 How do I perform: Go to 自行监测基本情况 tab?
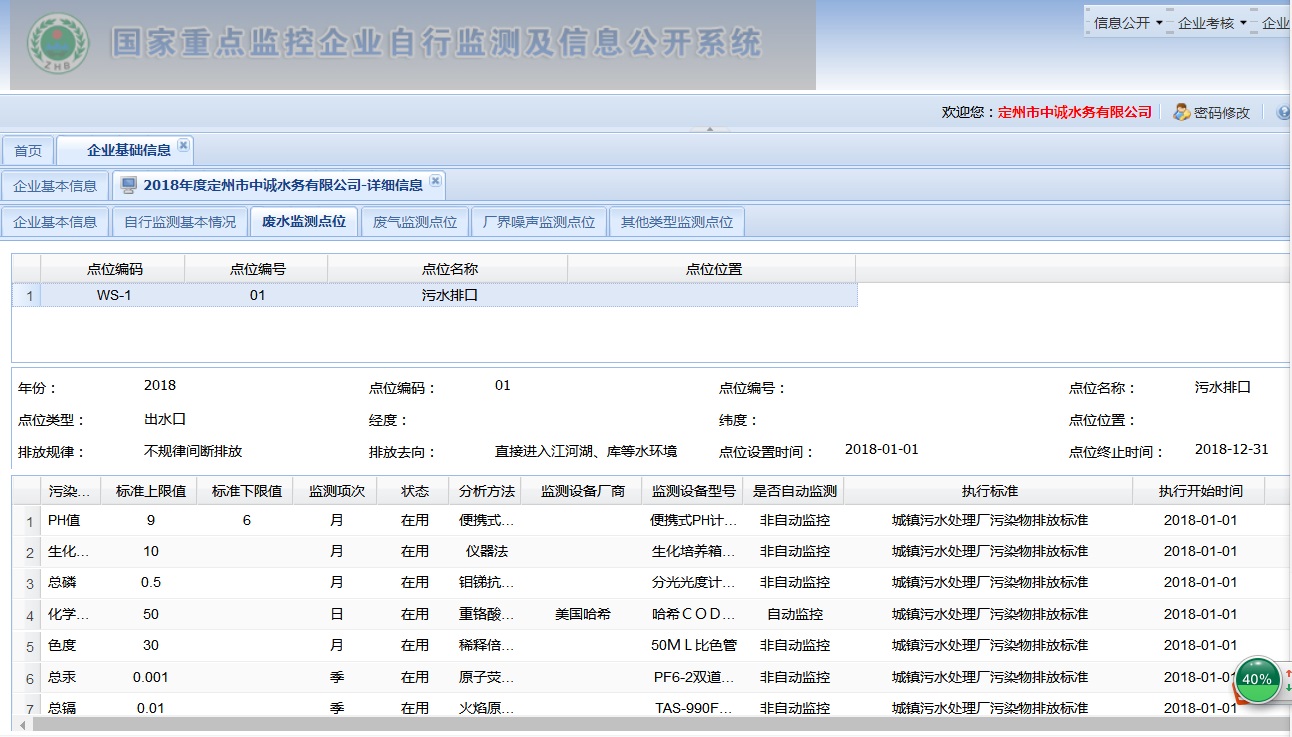point(180,222)
